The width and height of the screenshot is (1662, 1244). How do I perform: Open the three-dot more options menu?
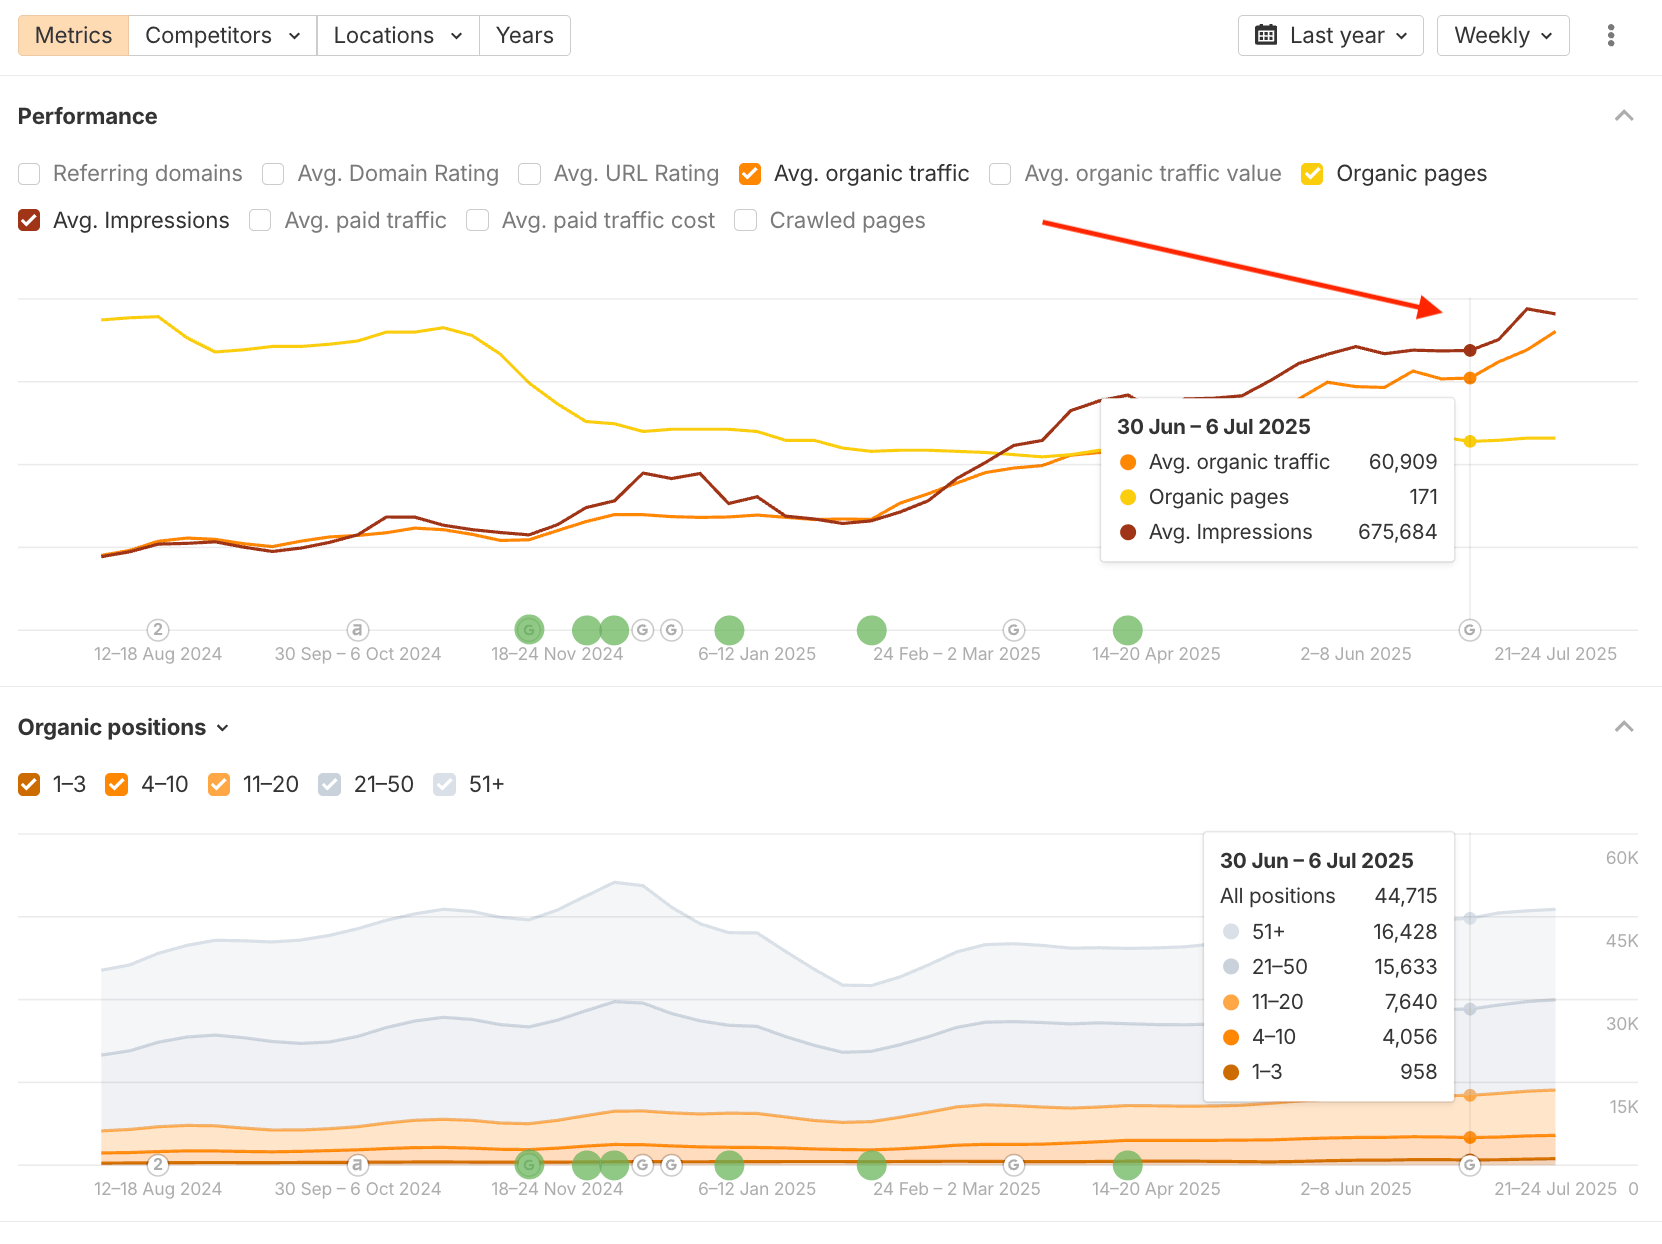click(x=1610, y=36)
